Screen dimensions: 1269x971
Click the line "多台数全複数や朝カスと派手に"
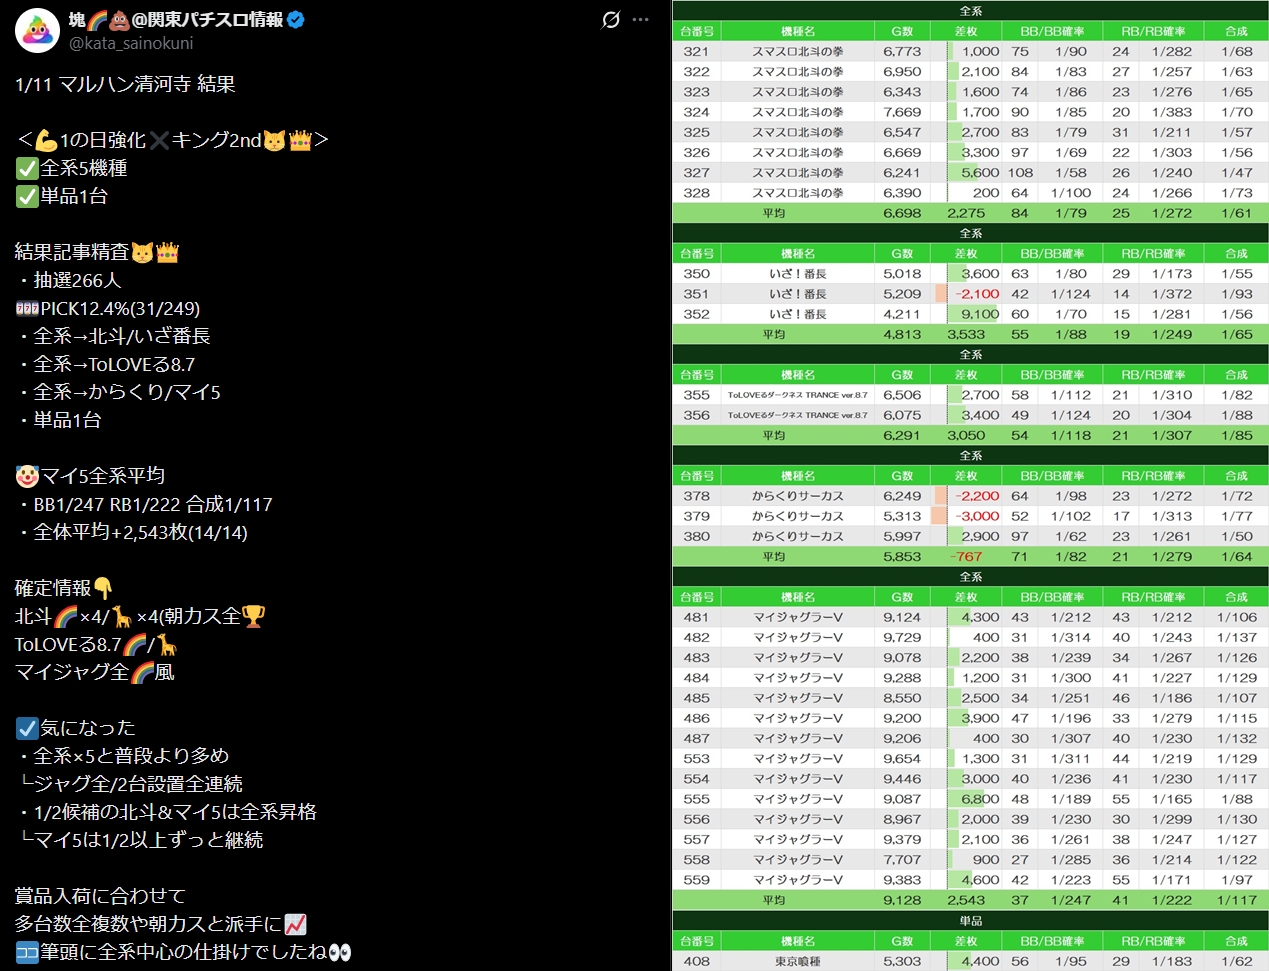[161, 924]
